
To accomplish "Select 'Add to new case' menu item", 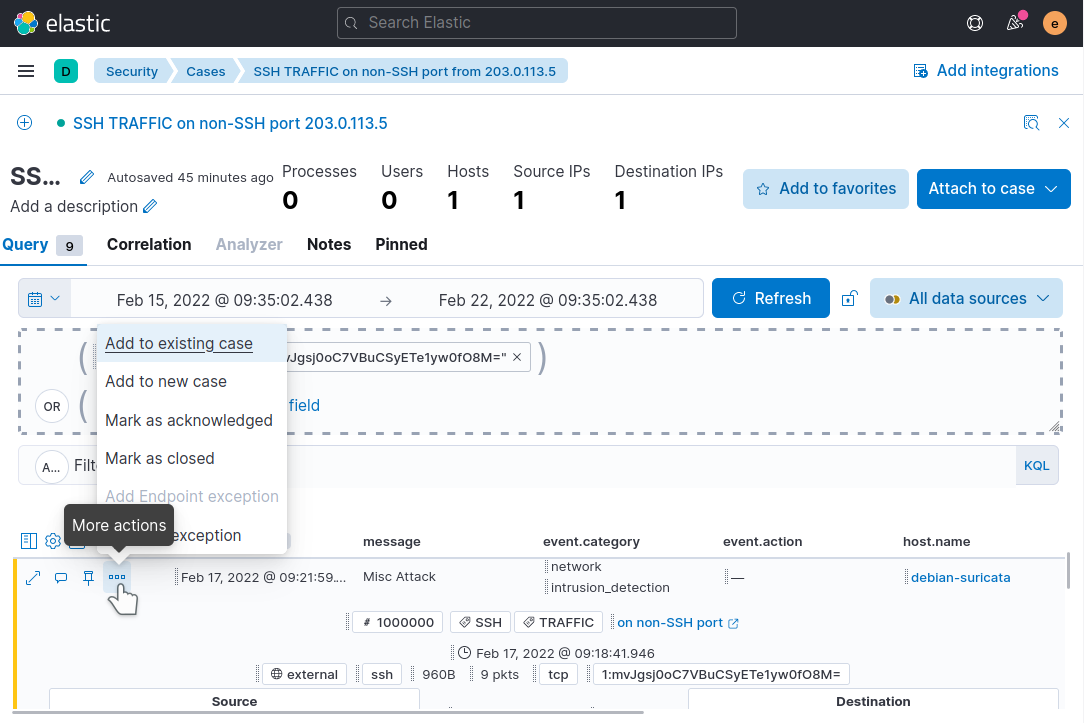I will click(x=191, y=382).
